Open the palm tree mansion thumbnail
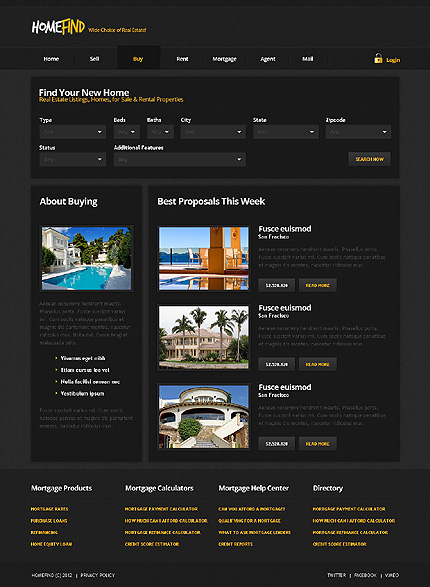The width and height of the screenshot is (430, 587). click(204, 337)
